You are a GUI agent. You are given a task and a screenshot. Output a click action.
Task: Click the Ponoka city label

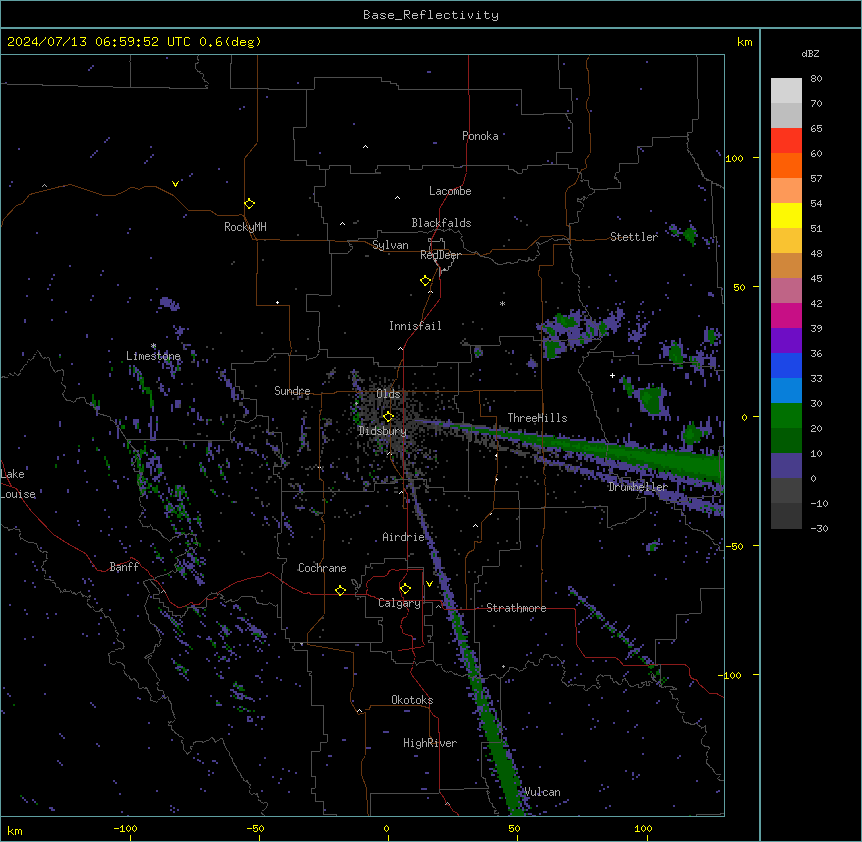pyautogui.click(x=480, y=136)
